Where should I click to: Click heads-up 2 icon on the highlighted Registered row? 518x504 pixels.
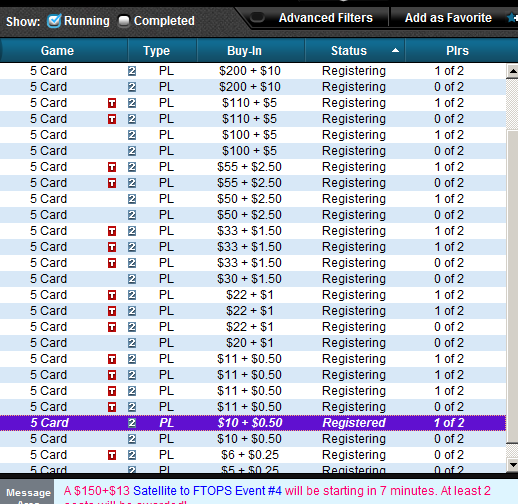pyautogui.click(x=132, y=423)
